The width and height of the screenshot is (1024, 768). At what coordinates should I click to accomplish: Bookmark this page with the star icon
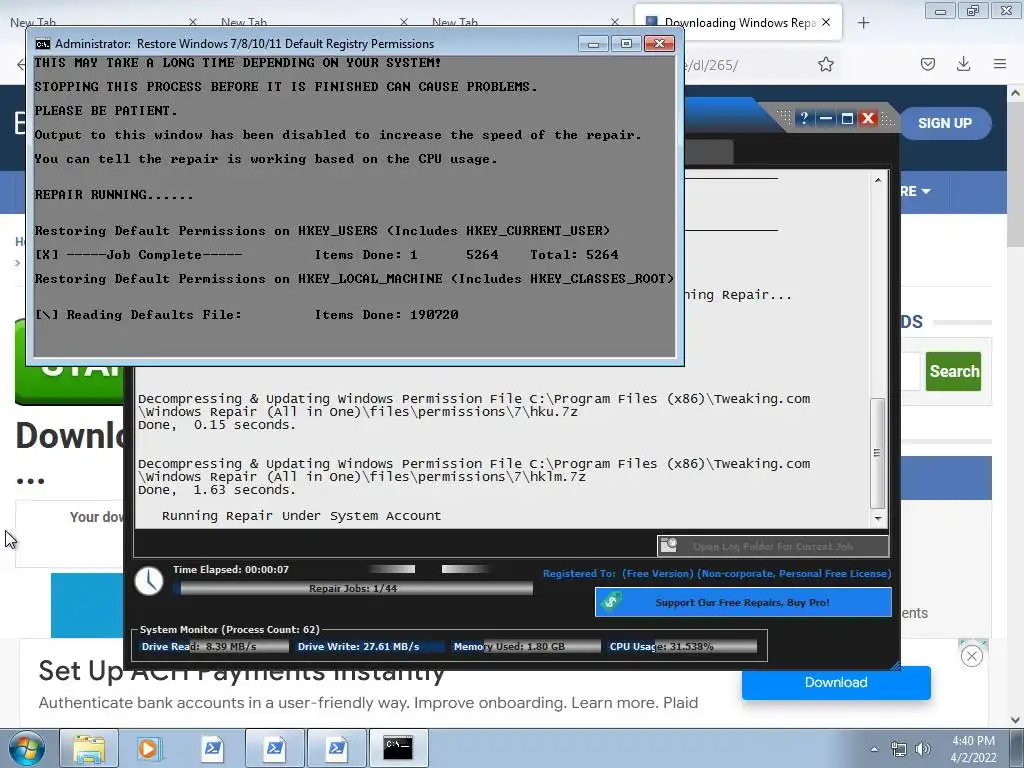coord(826,64)
